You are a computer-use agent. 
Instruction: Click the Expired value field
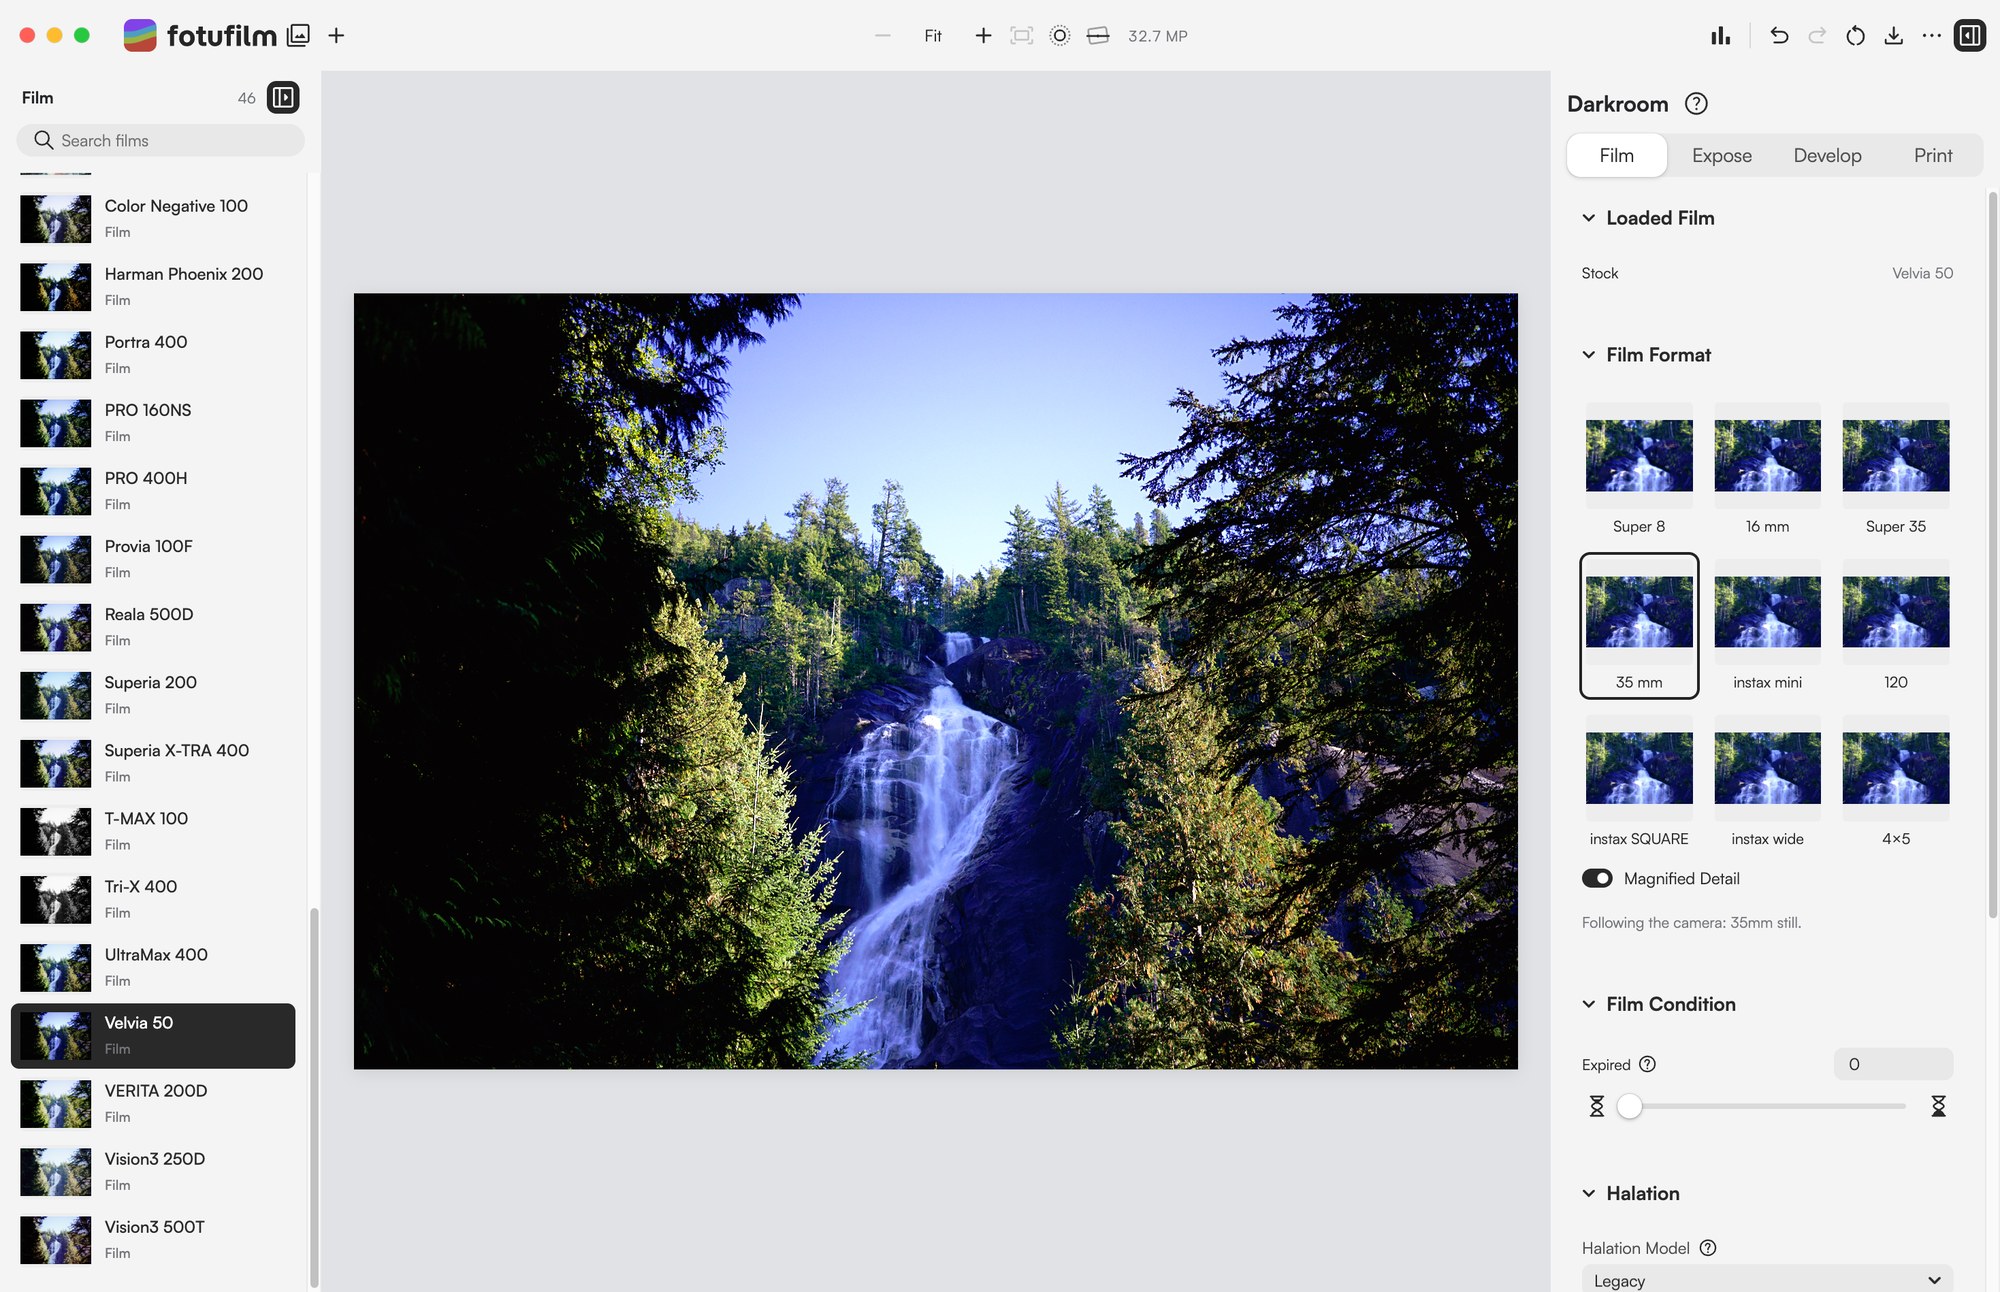pos(1893,1064)
